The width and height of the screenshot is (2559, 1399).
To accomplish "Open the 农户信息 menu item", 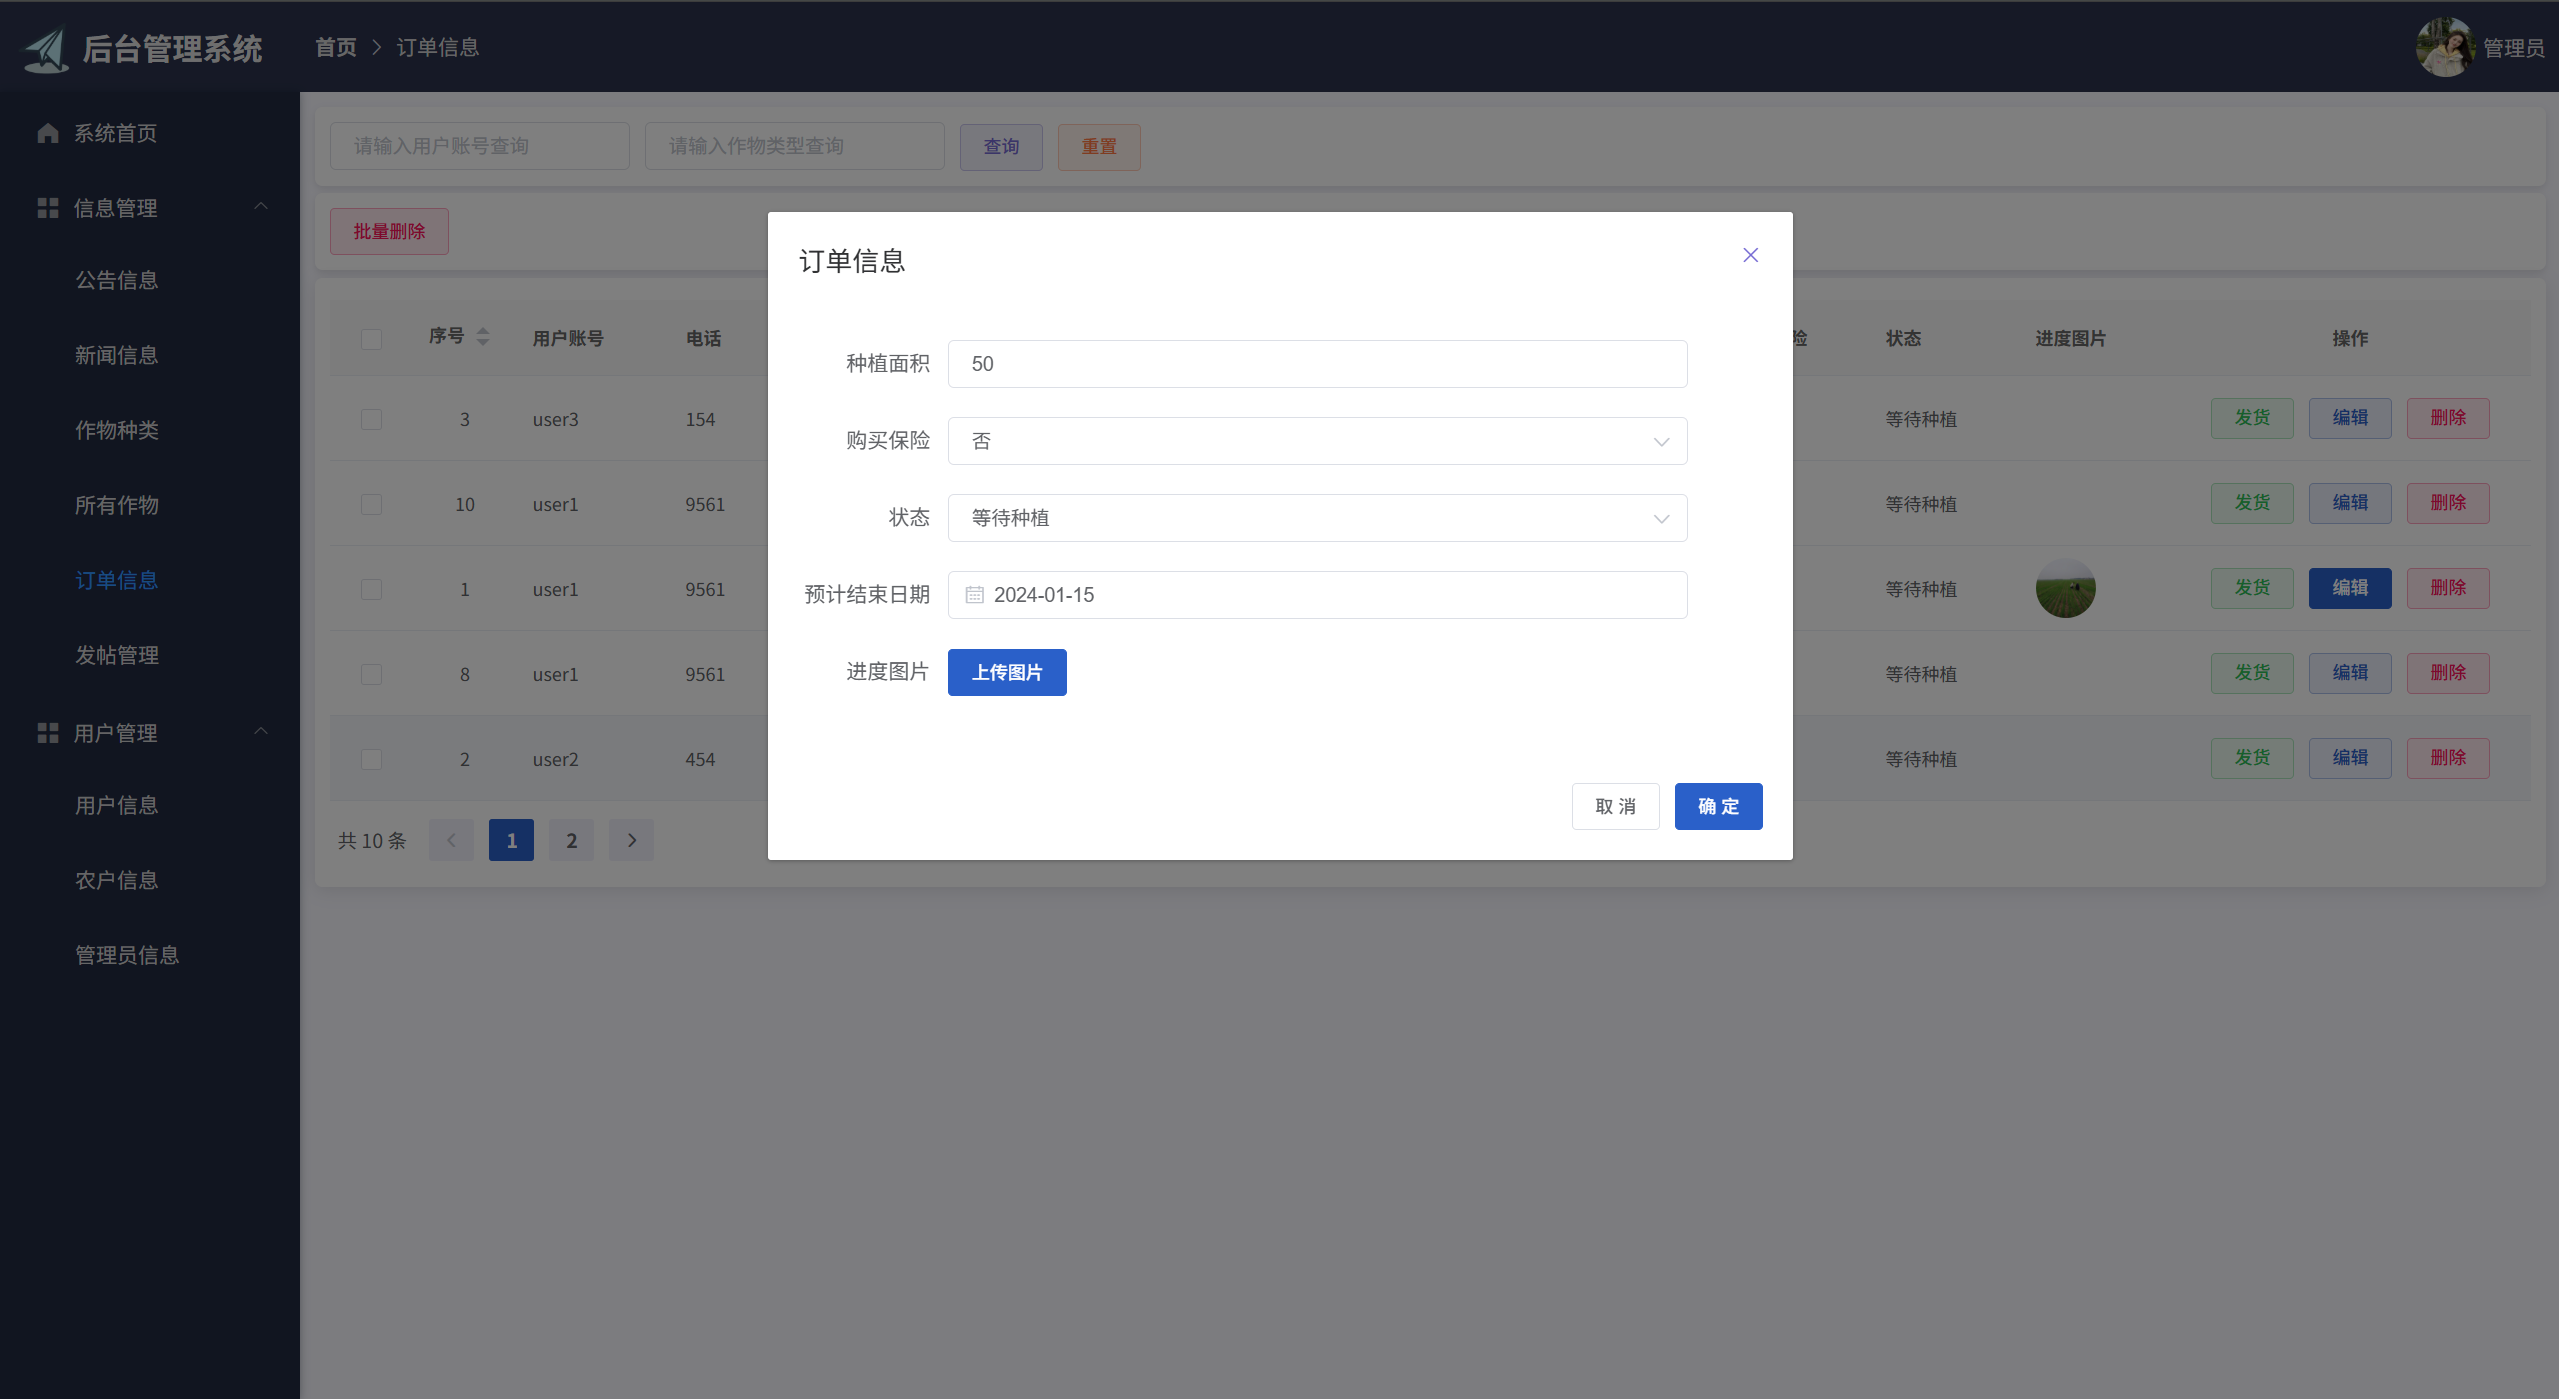I will pos(117,880).
